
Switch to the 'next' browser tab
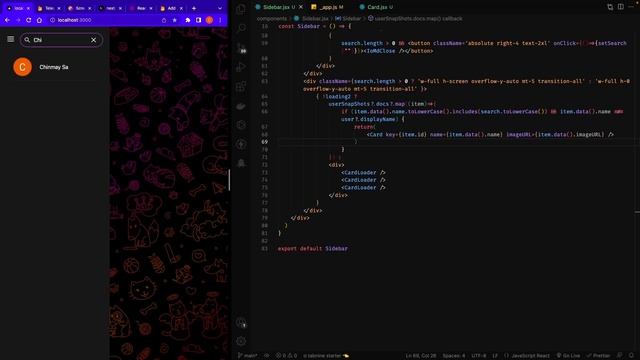pyautogui.click(x=110, y=8)
